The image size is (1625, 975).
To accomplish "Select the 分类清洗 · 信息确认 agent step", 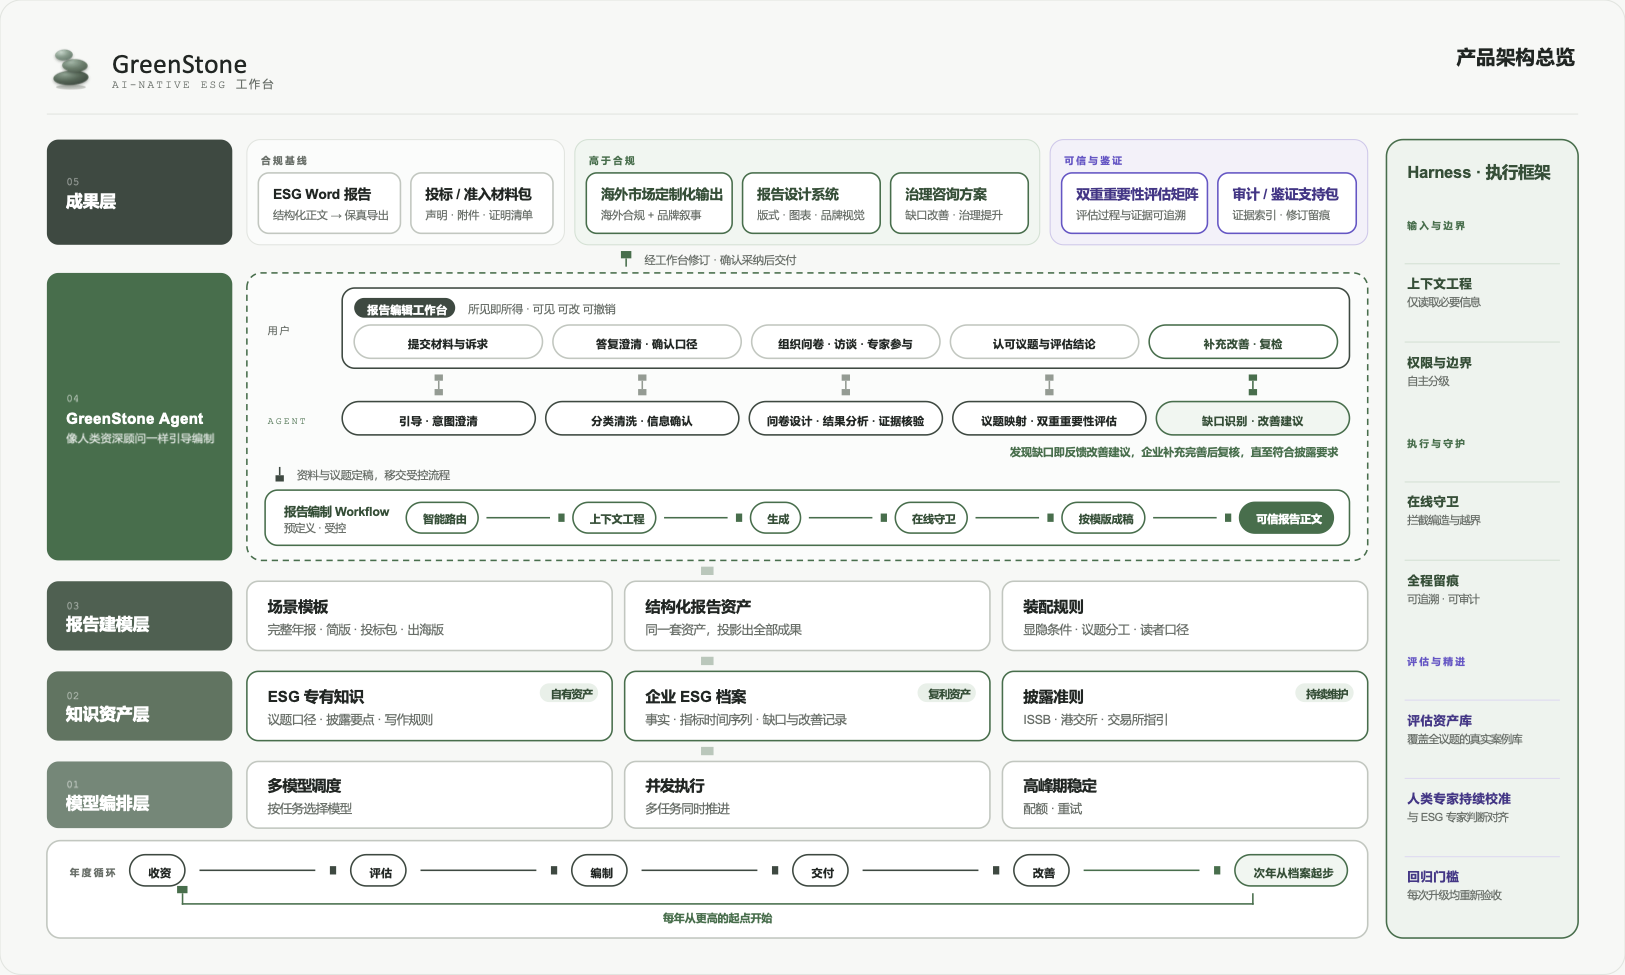I will 642,419.
